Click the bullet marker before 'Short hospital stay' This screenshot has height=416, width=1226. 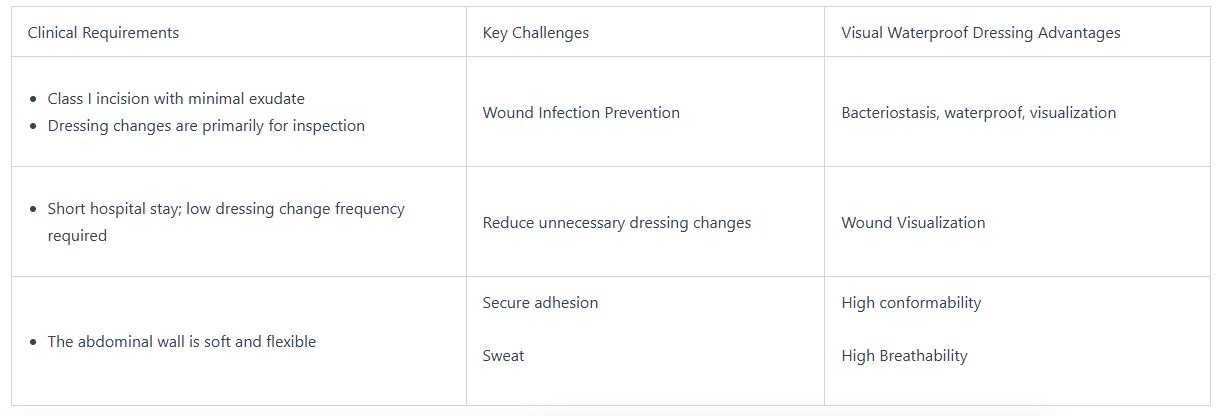point(35,210)
